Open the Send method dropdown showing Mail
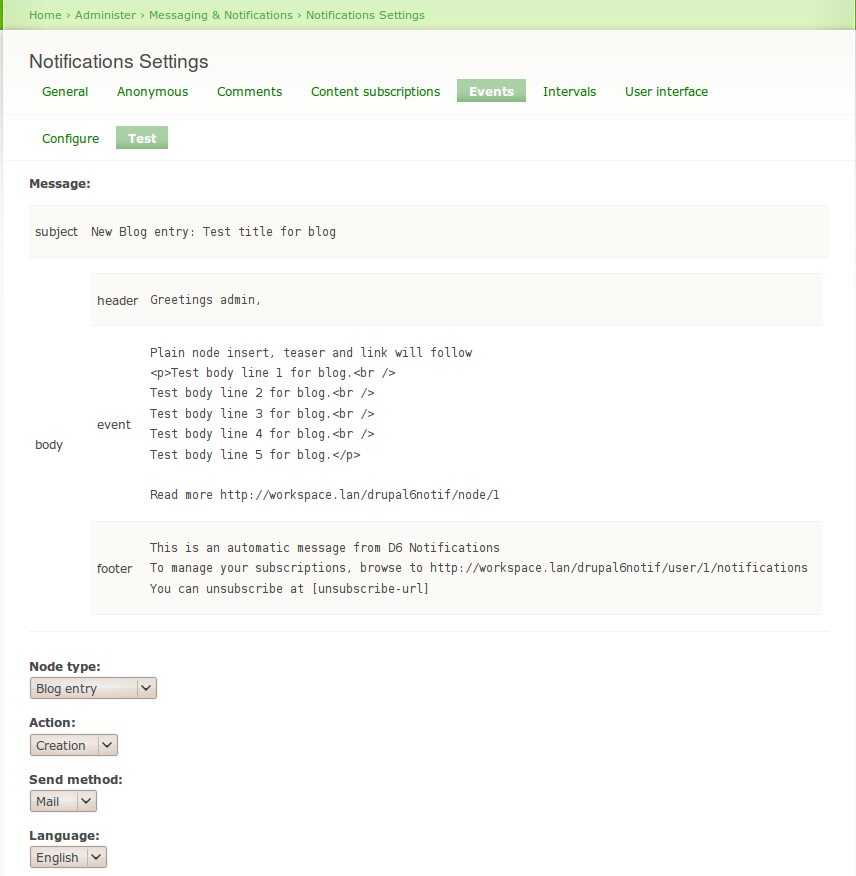This screenshot has width=856, height=876. click(x=62, y=800)
